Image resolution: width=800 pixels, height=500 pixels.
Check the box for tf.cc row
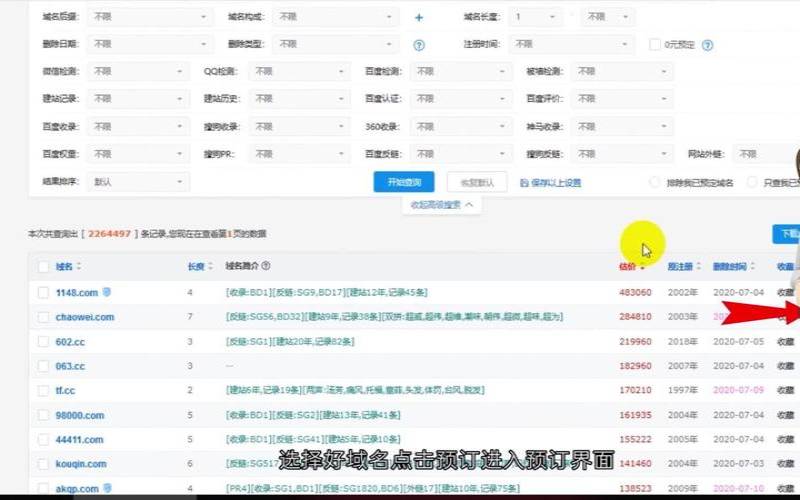[43, 391]
